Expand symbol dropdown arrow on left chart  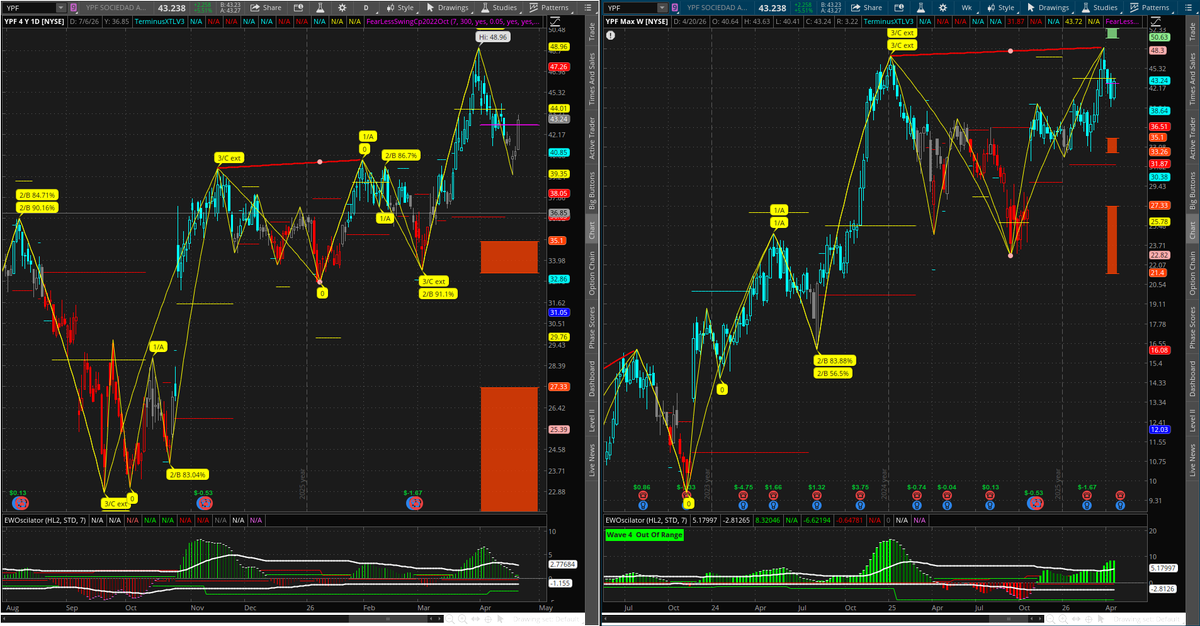(x=61, y=8)
